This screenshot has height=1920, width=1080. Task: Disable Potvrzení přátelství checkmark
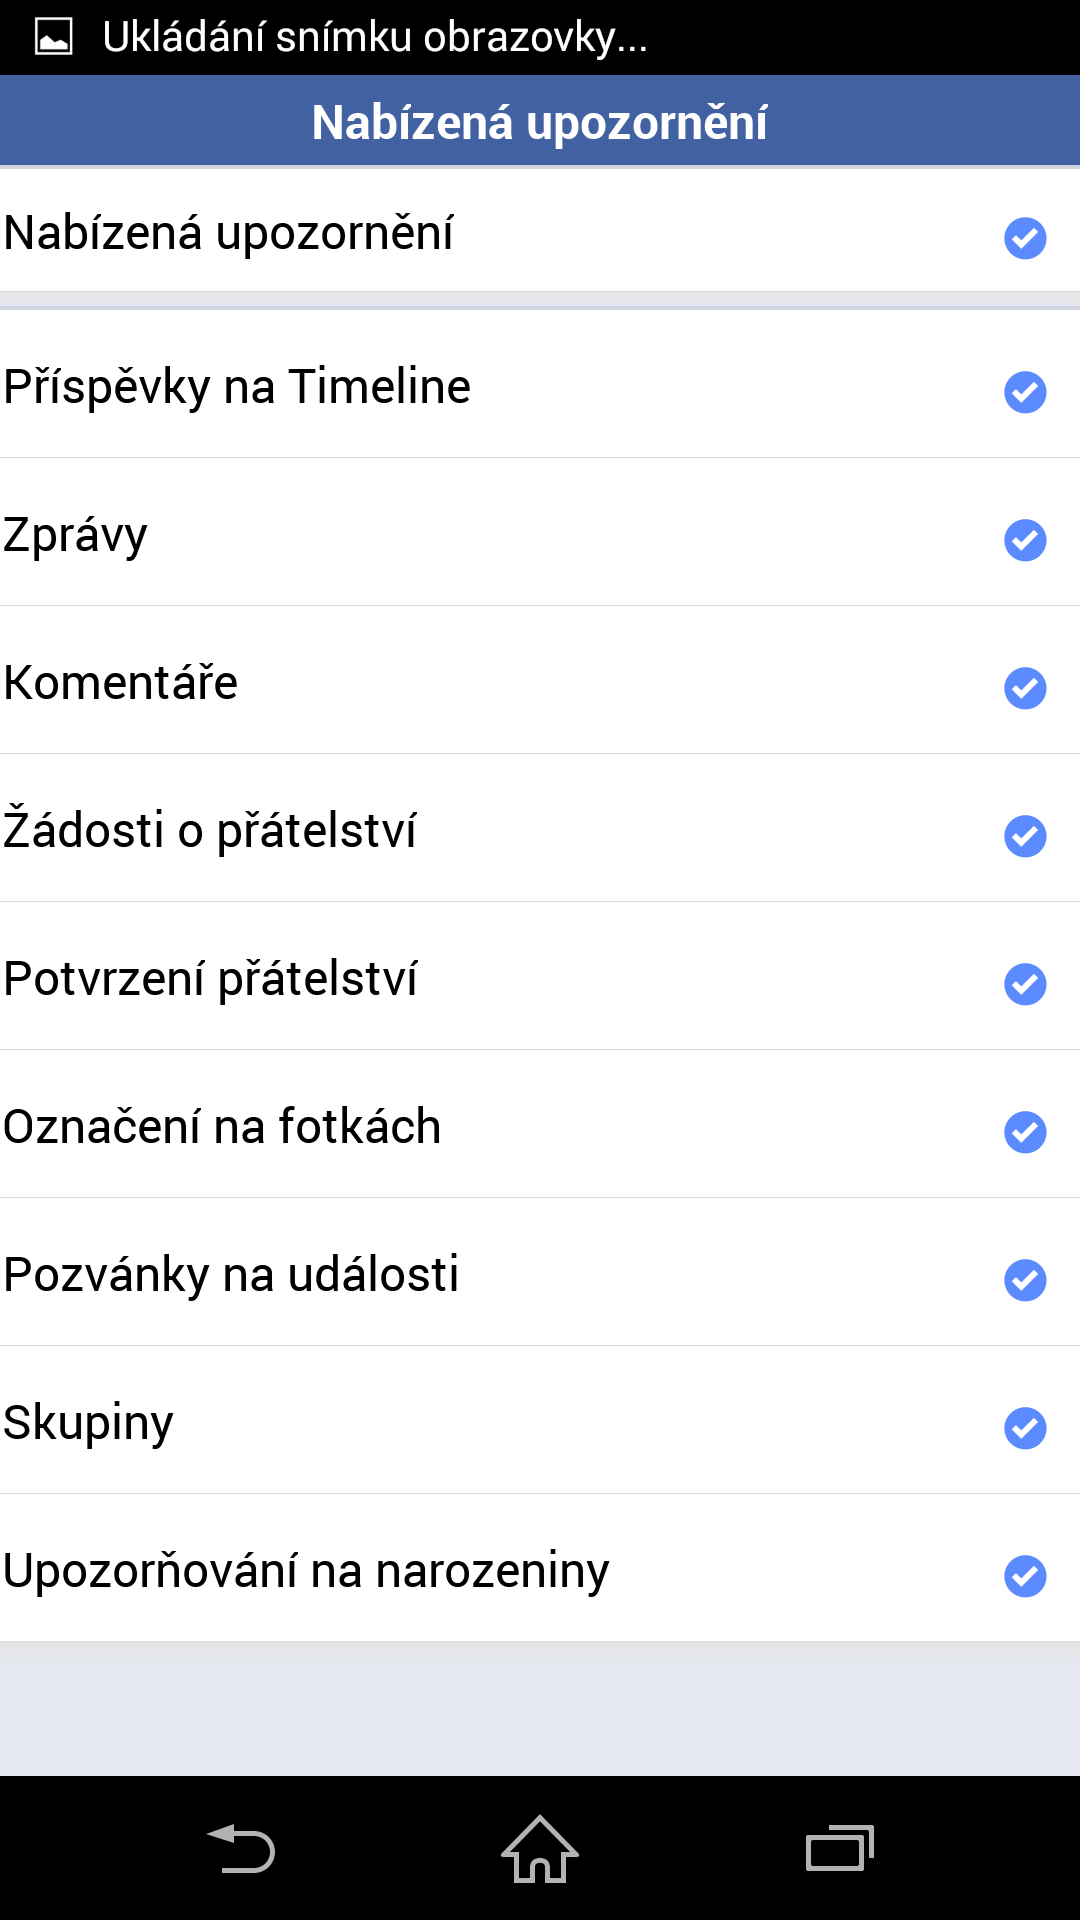[1025, 984]
